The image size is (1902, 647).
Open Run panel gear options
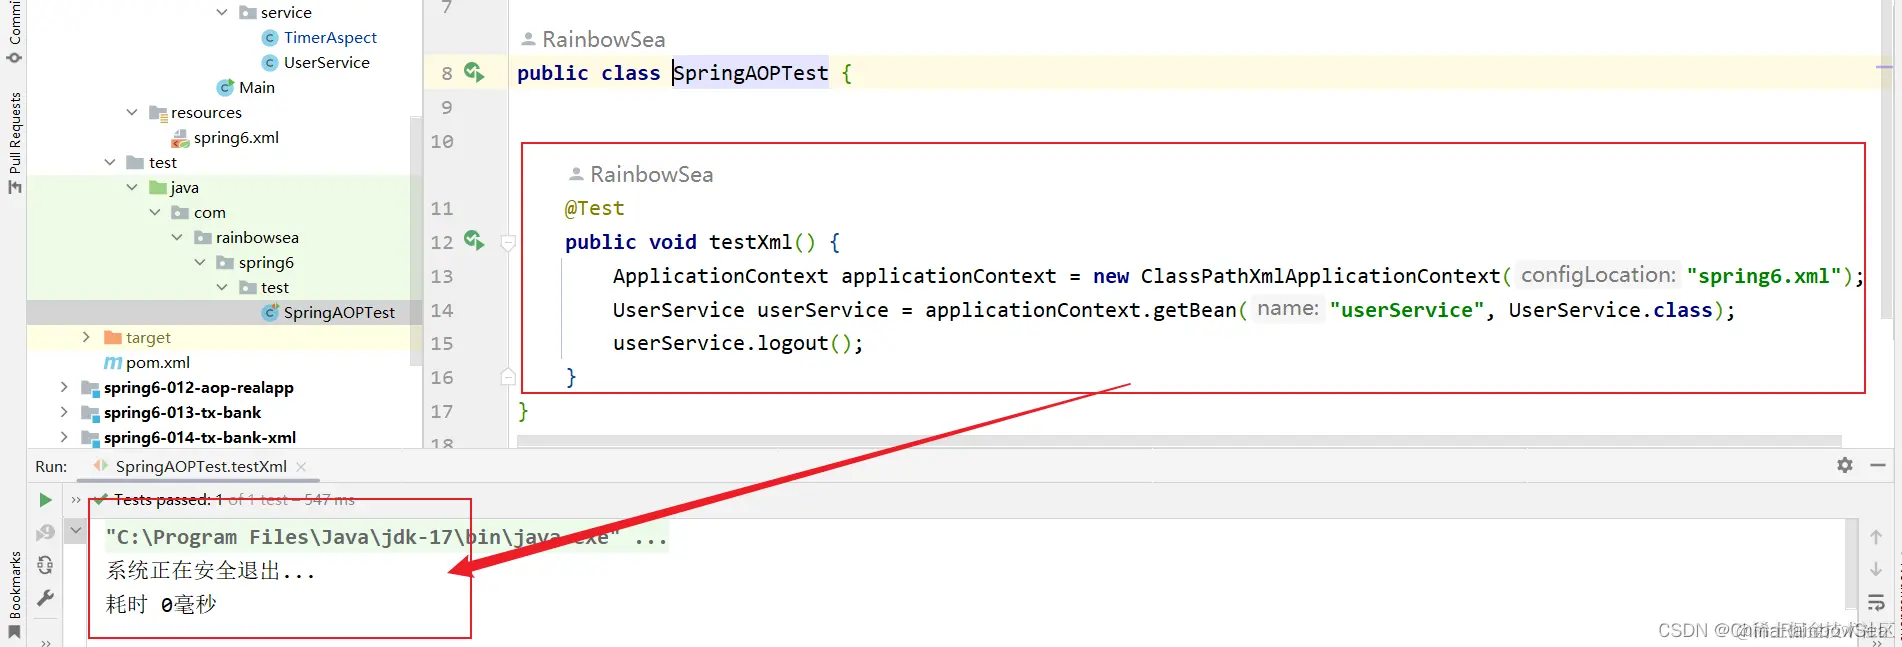(x=1845, y=465)
